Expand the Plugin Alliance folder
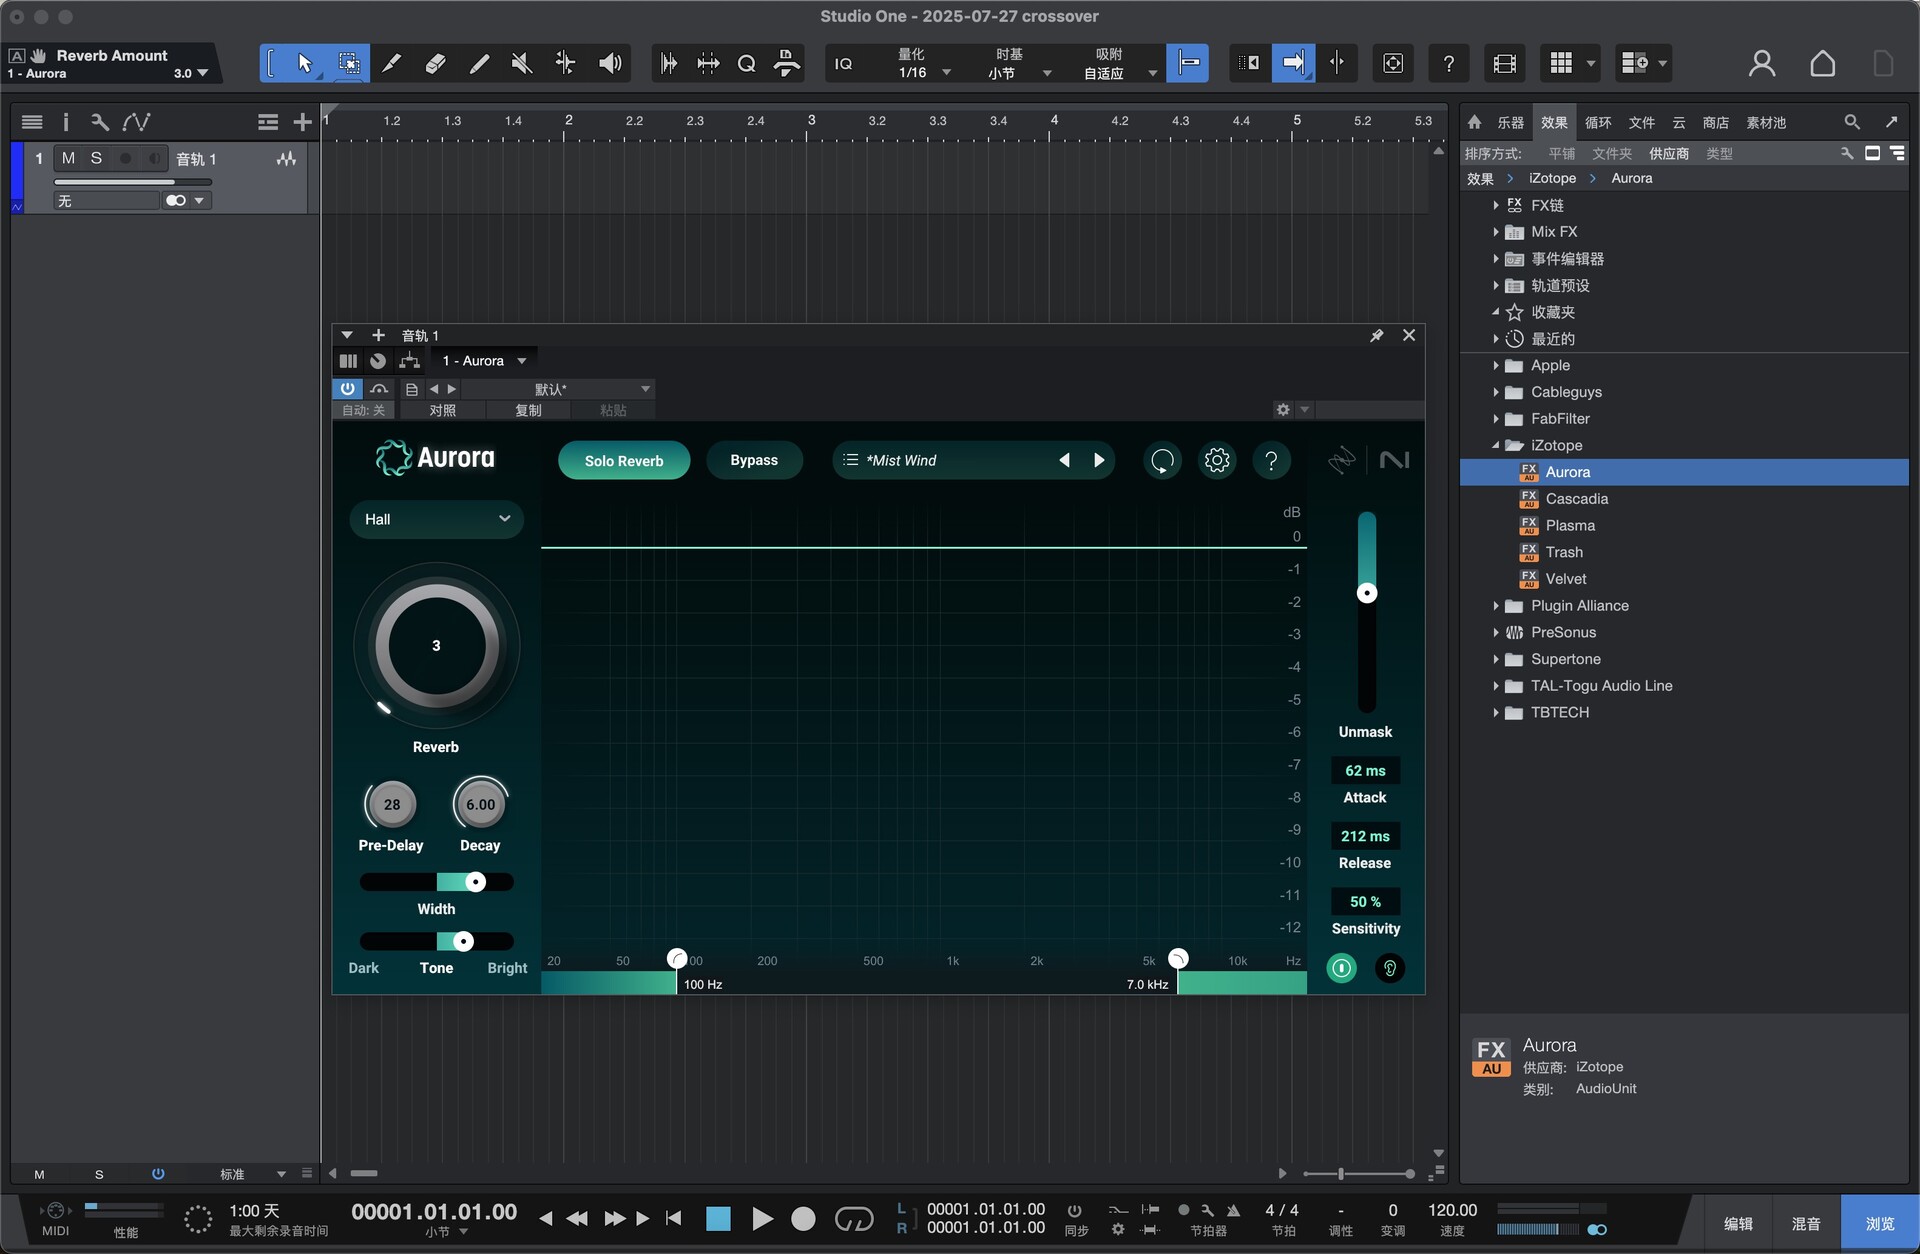Viewport: 1920px width, 1254px height. (1496, 606)
